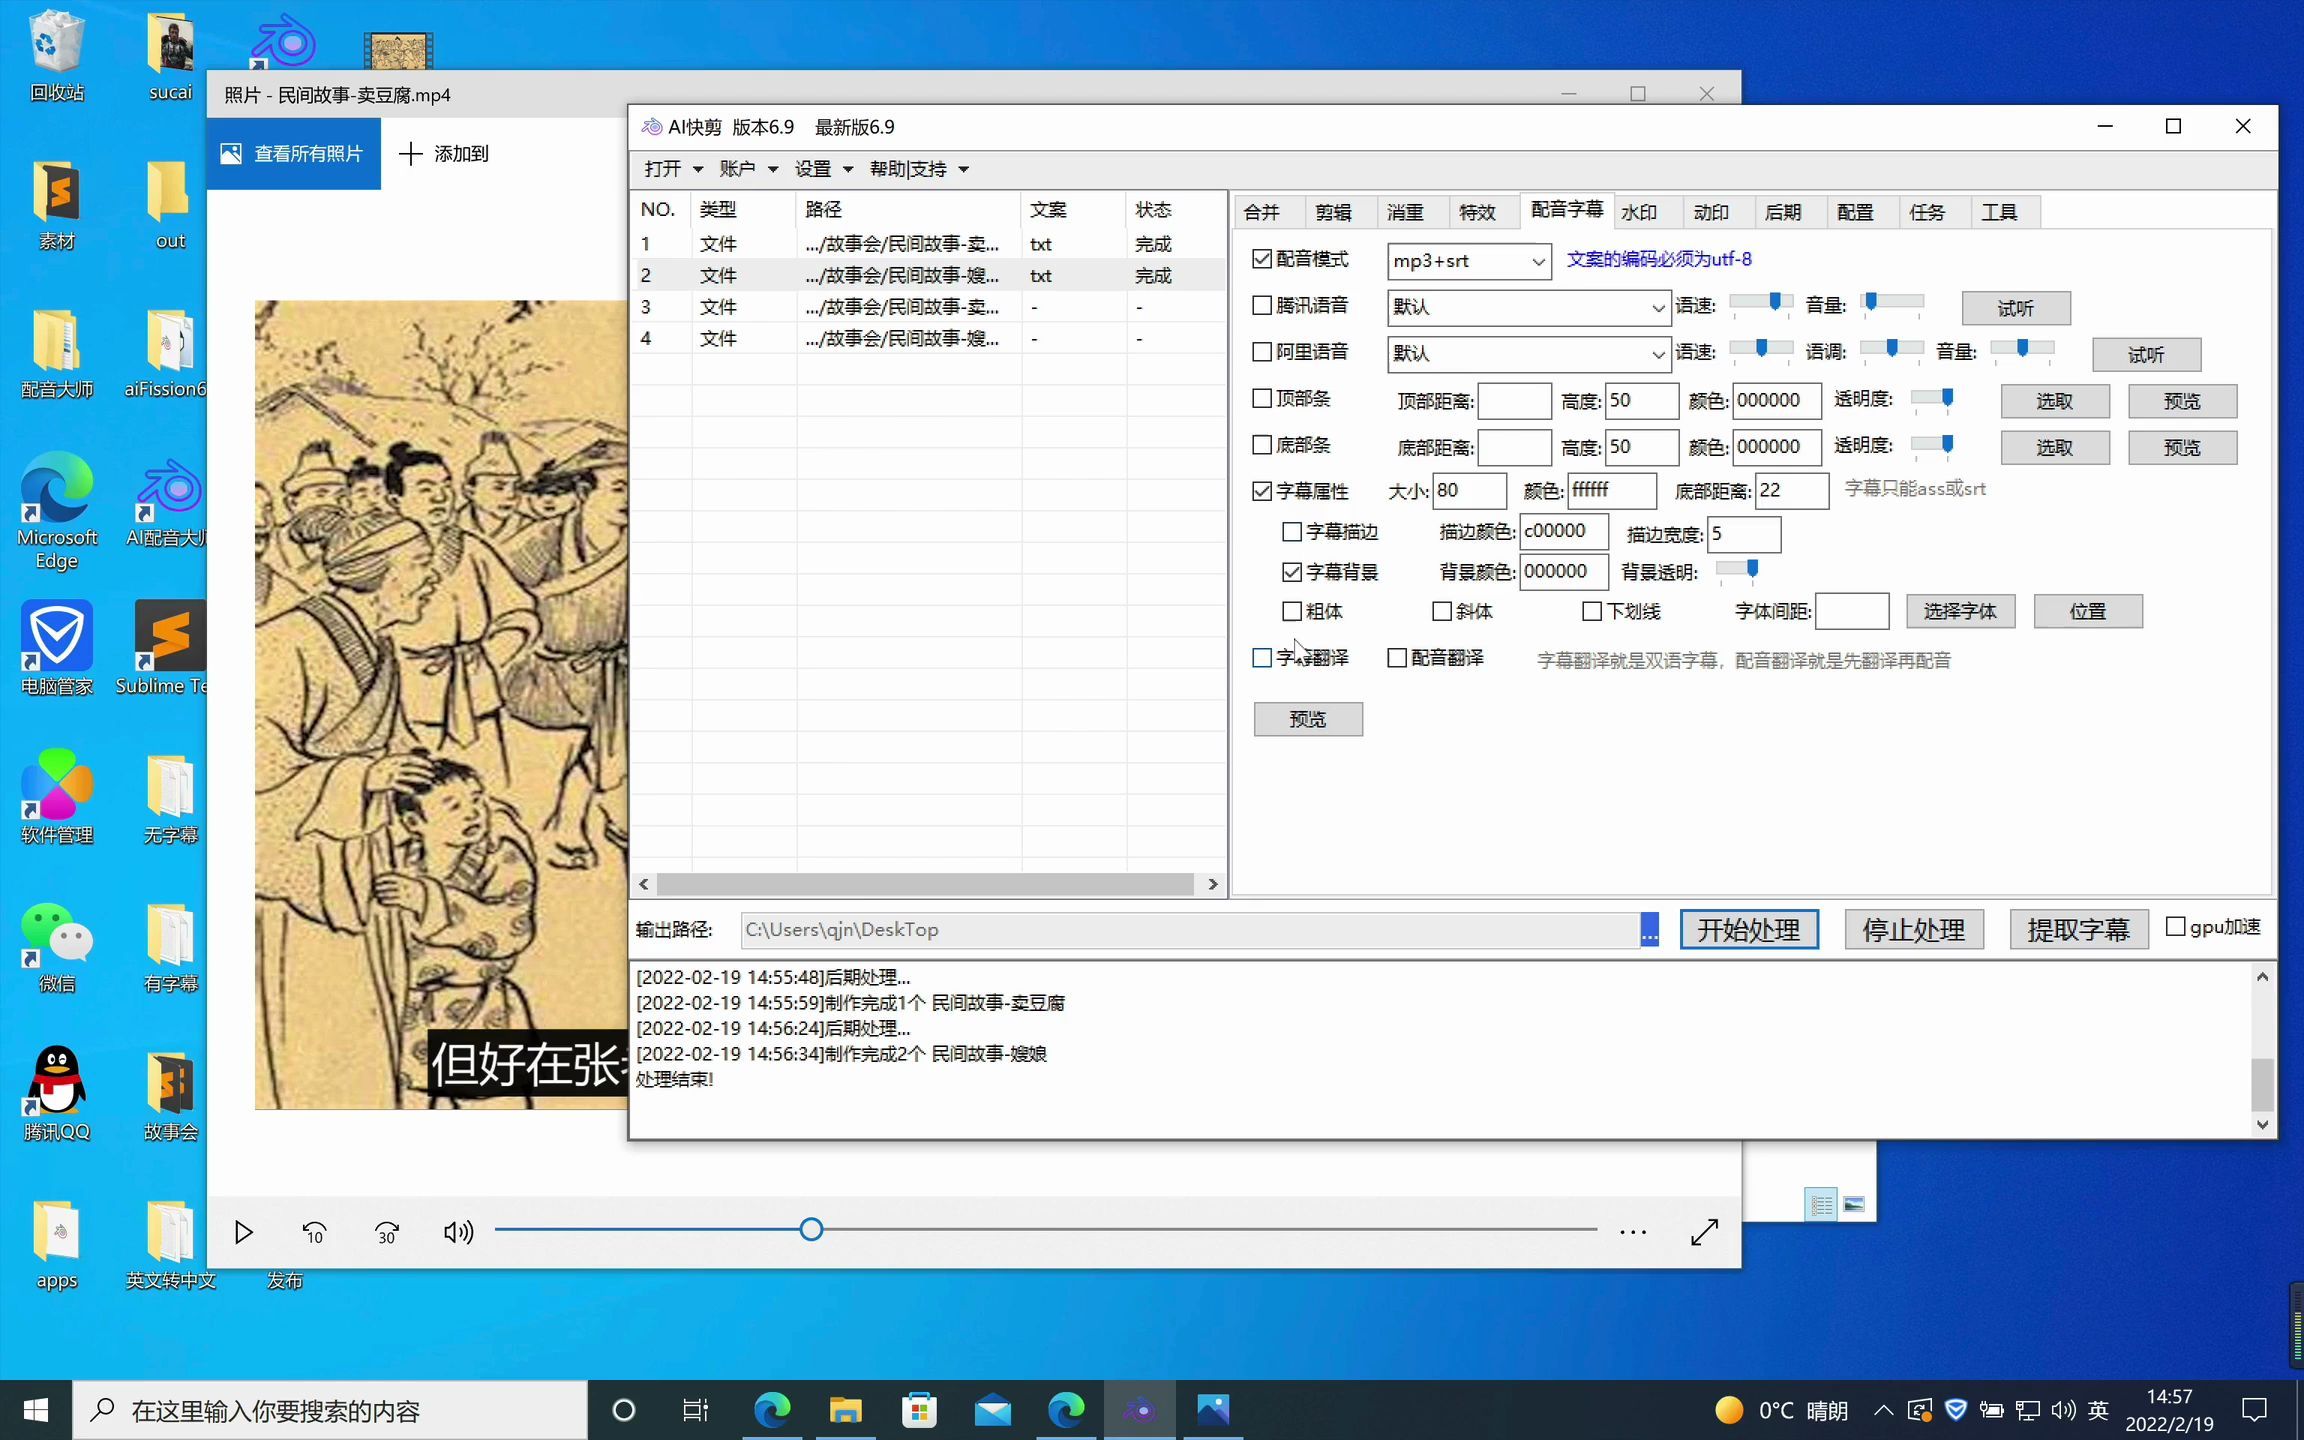Launch WeChat (微信) desktop shortcut
Viewport: 2304px width, 1440px height.
pos(56,946)
